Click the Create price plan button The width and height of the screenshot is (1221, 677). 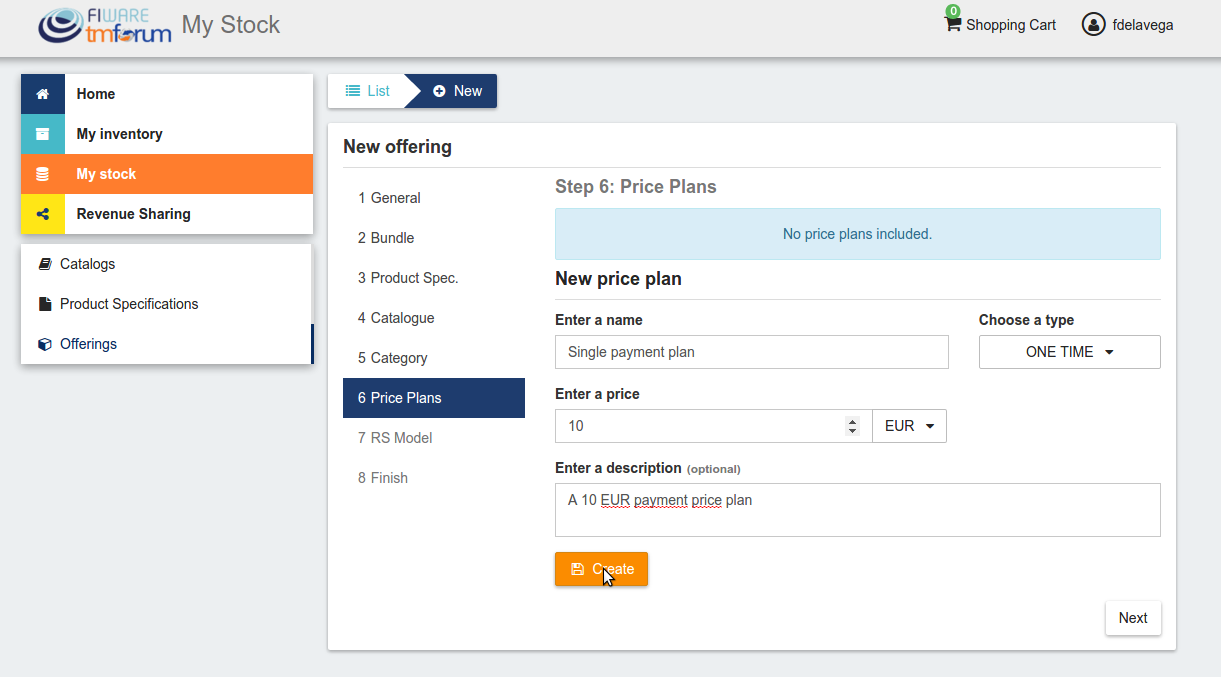[601, 569]
